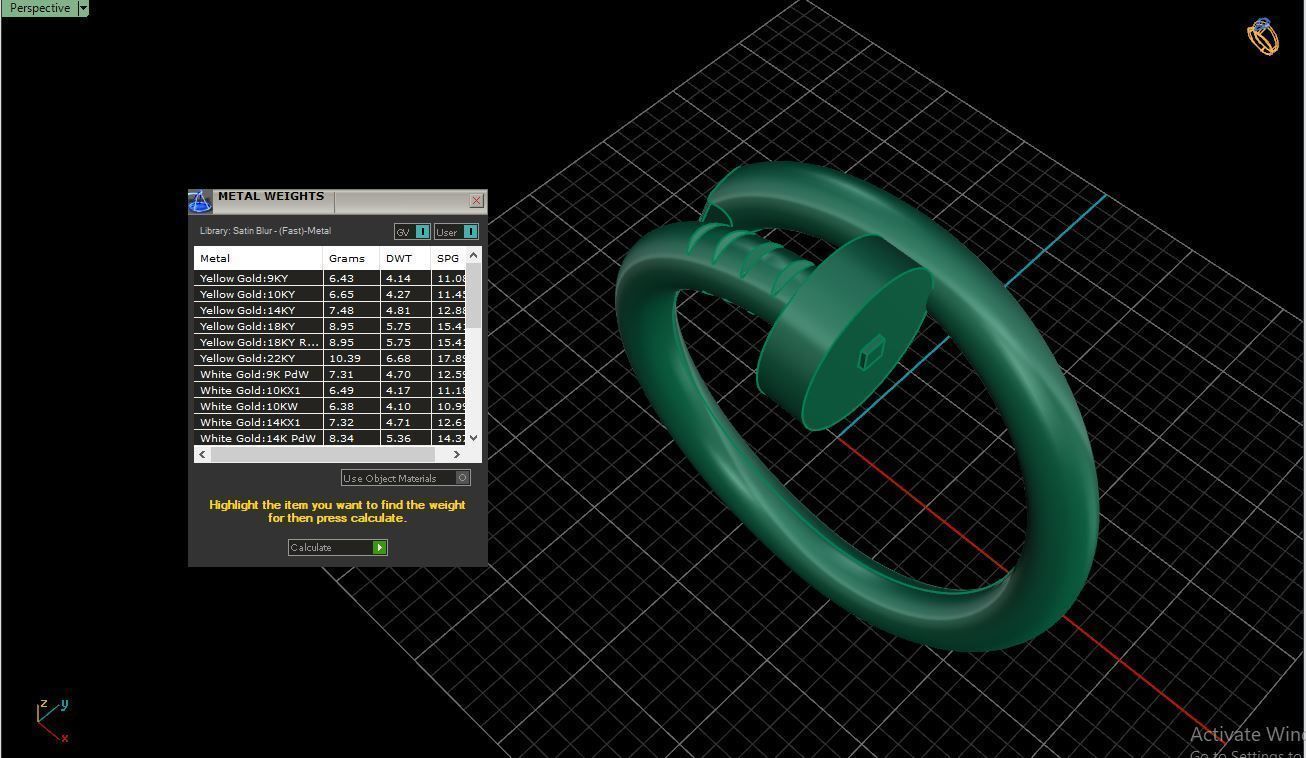Select the White Gold:14K PdW row
1306x758 pixels.
[x=330, y=438]
